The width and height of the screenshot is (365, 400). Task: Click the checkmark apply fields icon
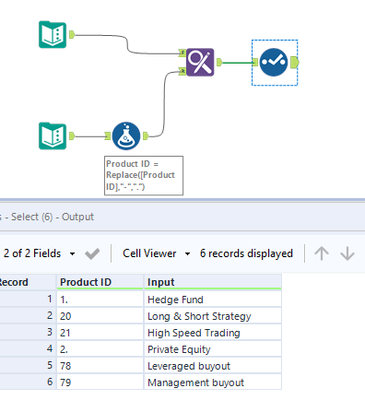[x=92, y=254]
